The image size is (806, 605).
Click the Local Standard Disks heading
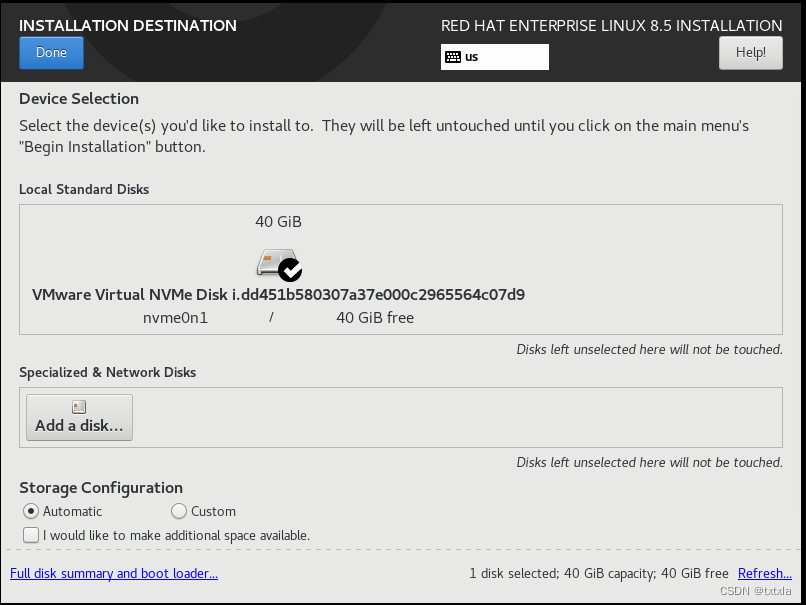click(x=84, y=189)
